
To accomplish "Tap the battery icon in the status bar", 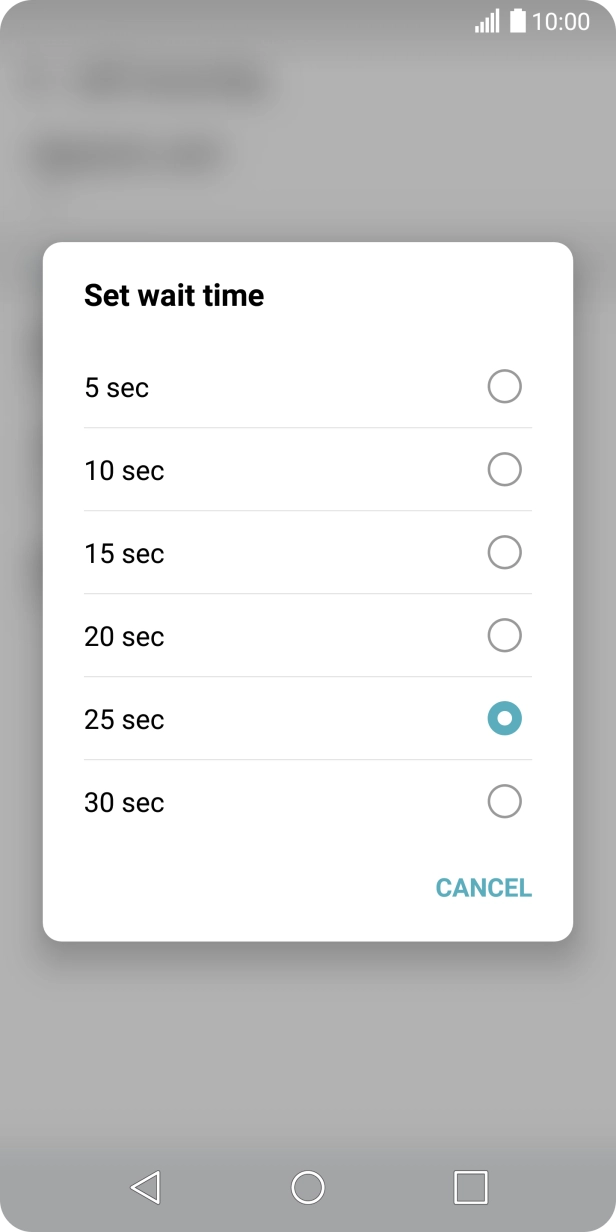I will (x=516, y=21).
